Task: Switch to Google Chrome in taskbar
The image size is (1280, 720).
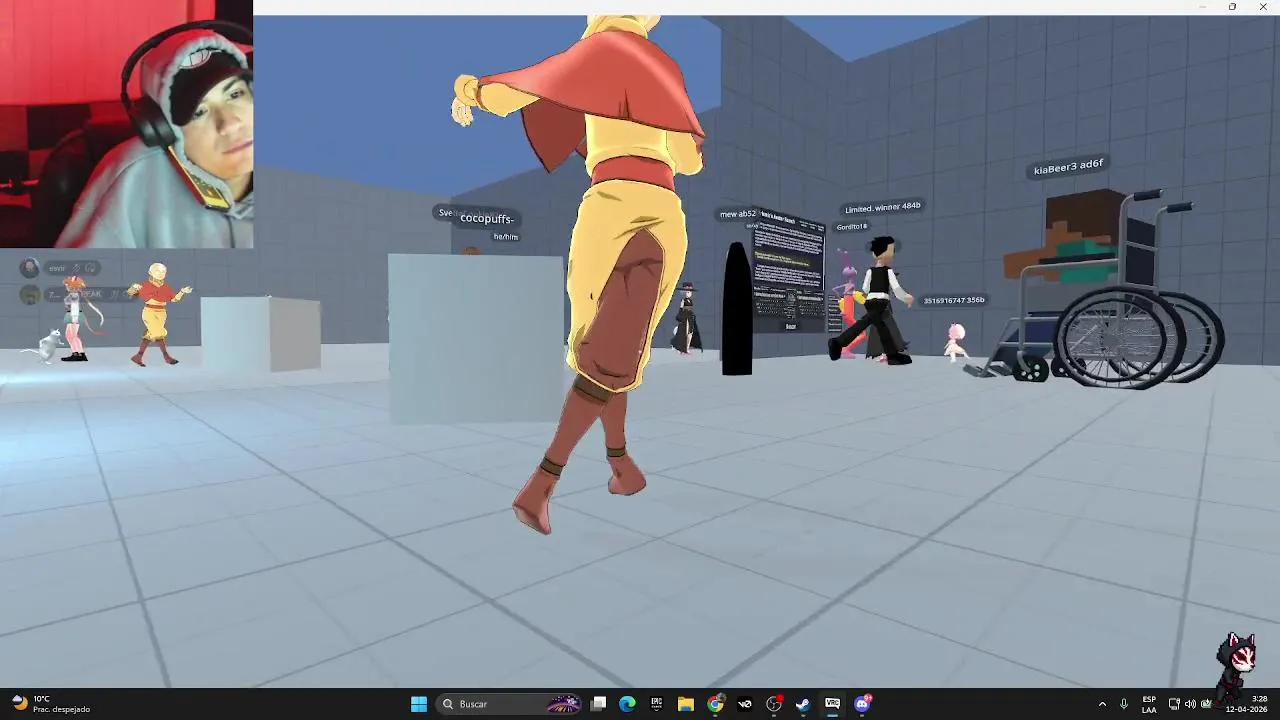Action: (x=715, y=704)
